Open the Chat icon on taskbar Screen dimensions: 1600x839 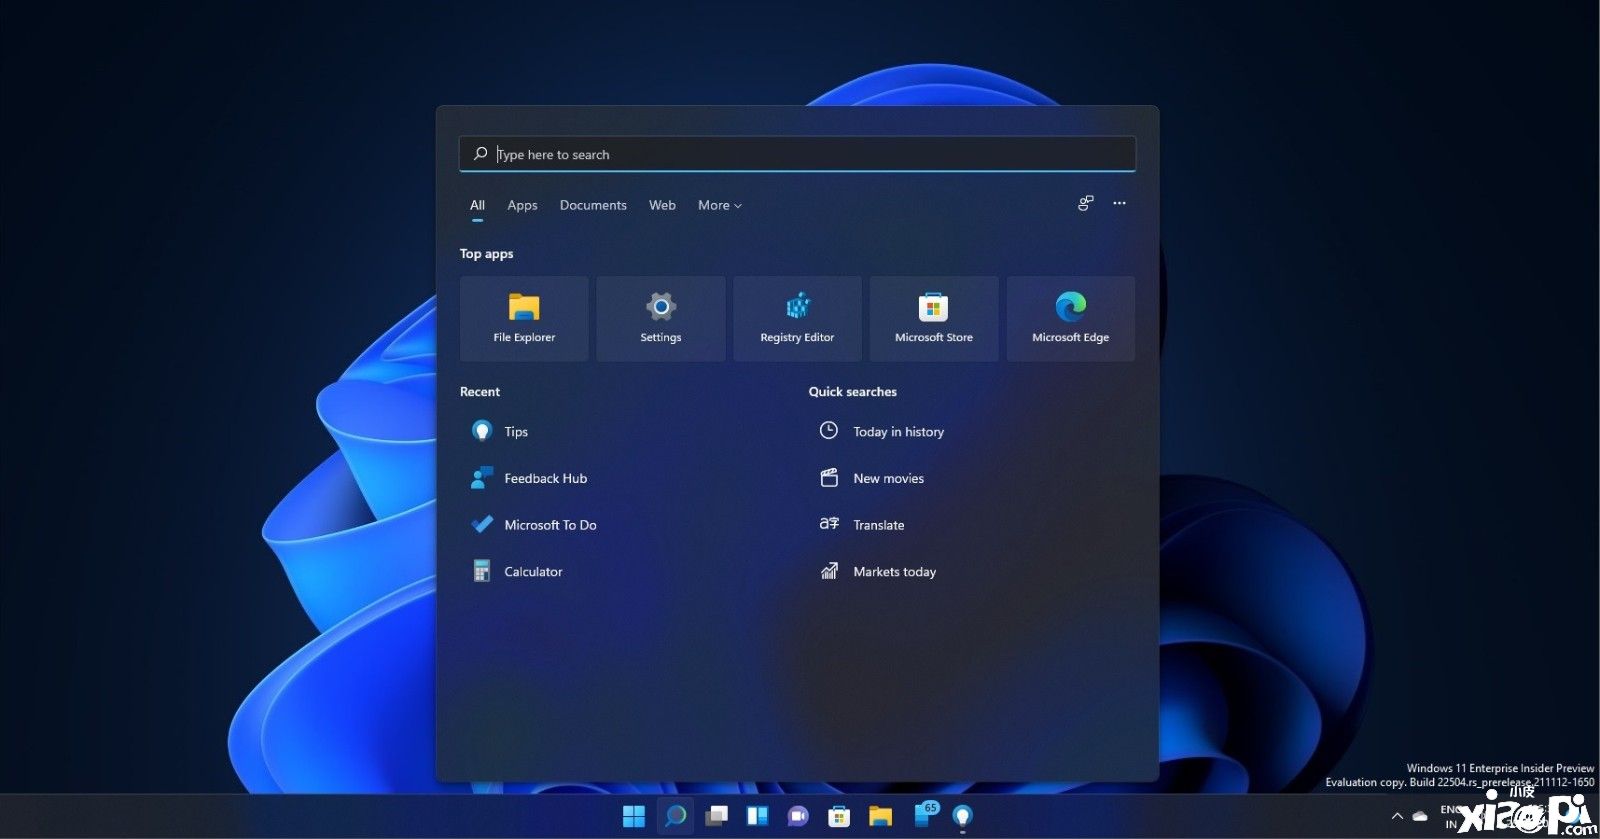[x=798, y=817]
